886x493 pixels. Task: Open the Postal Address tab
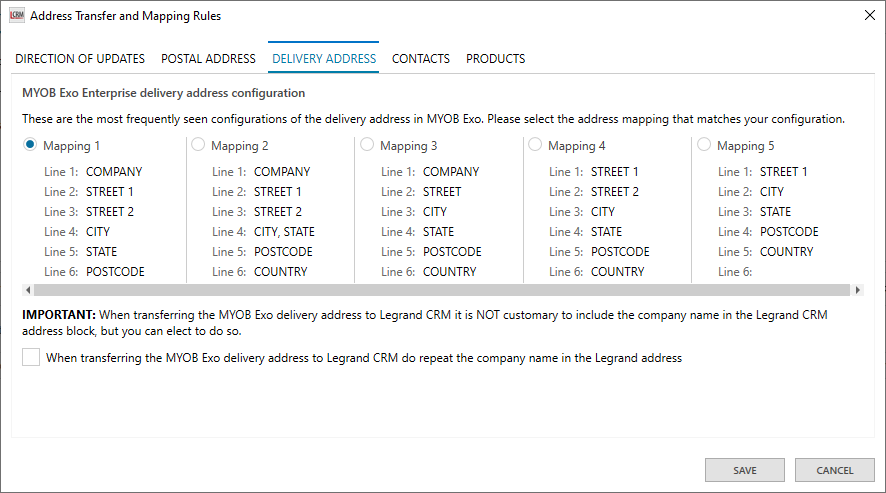[208, 58]
